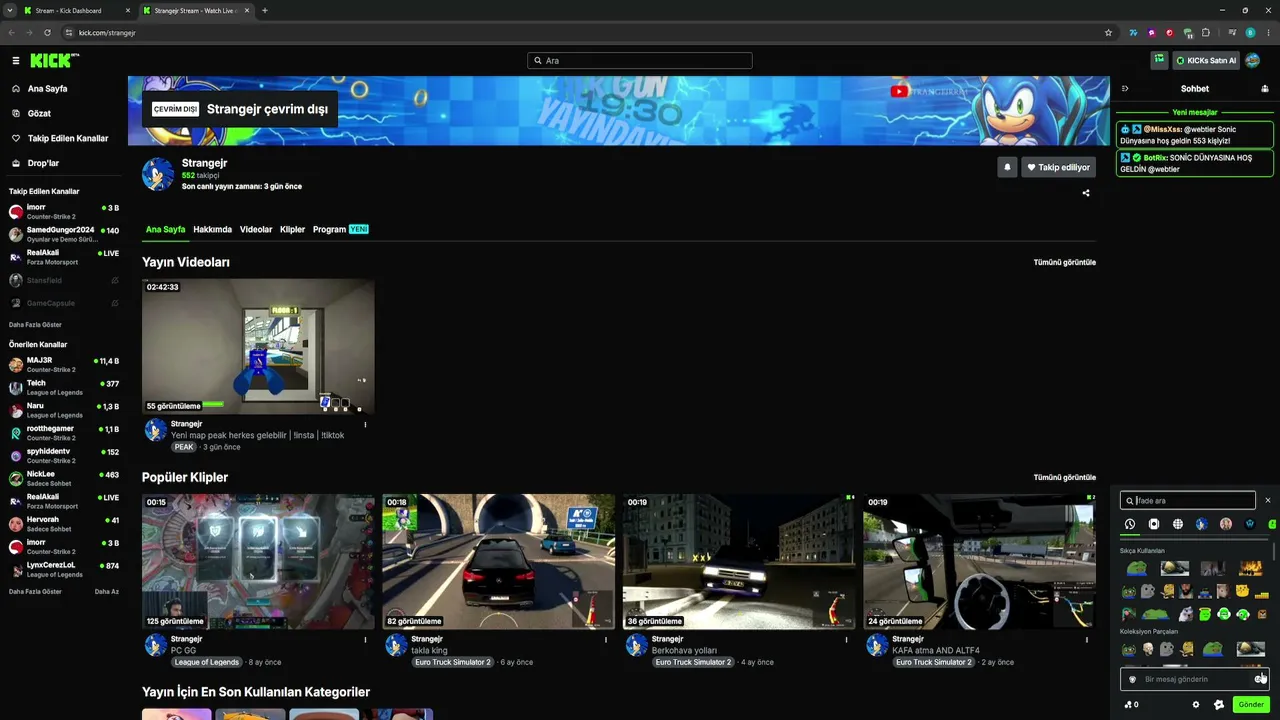Open MAJ3R recommended channel

click(64, 364)
